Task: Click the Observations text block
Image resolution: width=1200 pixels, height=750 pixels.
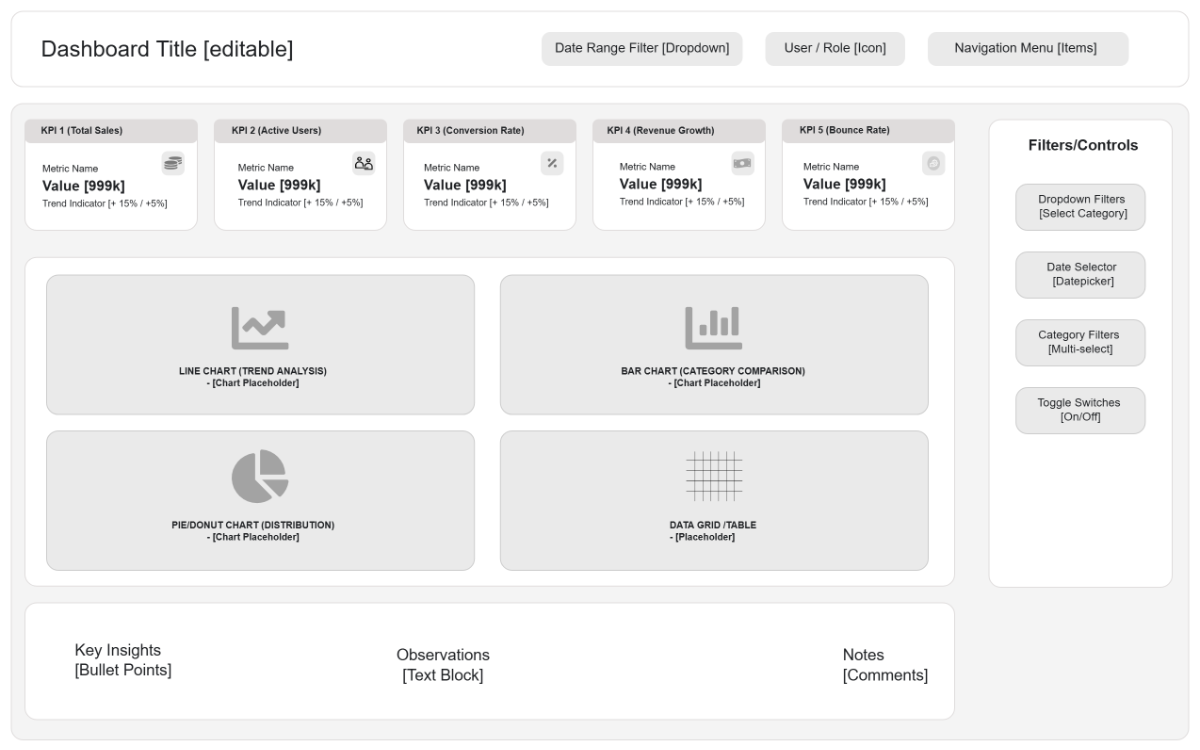Action: coord(443,659)
